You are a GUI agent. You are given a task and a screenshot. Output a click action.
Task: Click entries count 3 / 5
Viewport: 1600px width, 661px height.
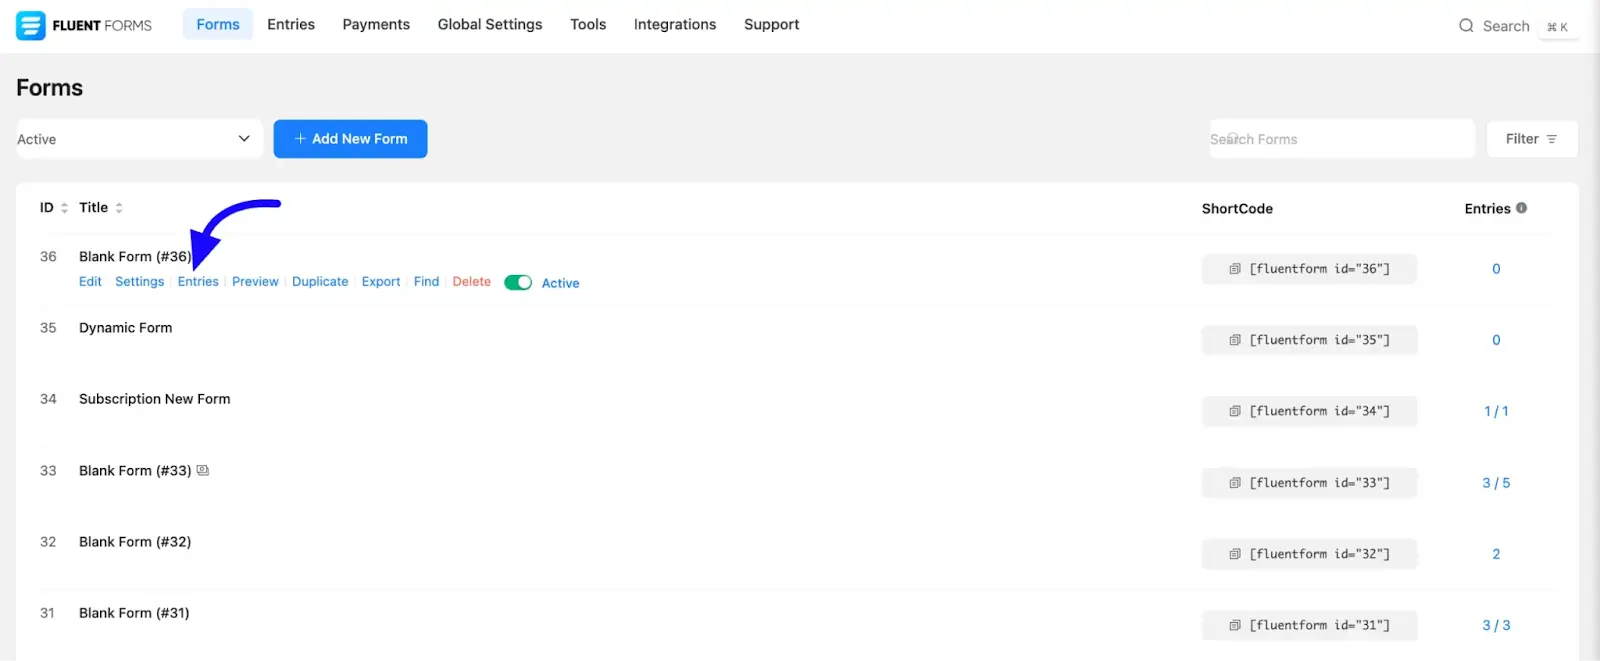tap(1496, 483)
